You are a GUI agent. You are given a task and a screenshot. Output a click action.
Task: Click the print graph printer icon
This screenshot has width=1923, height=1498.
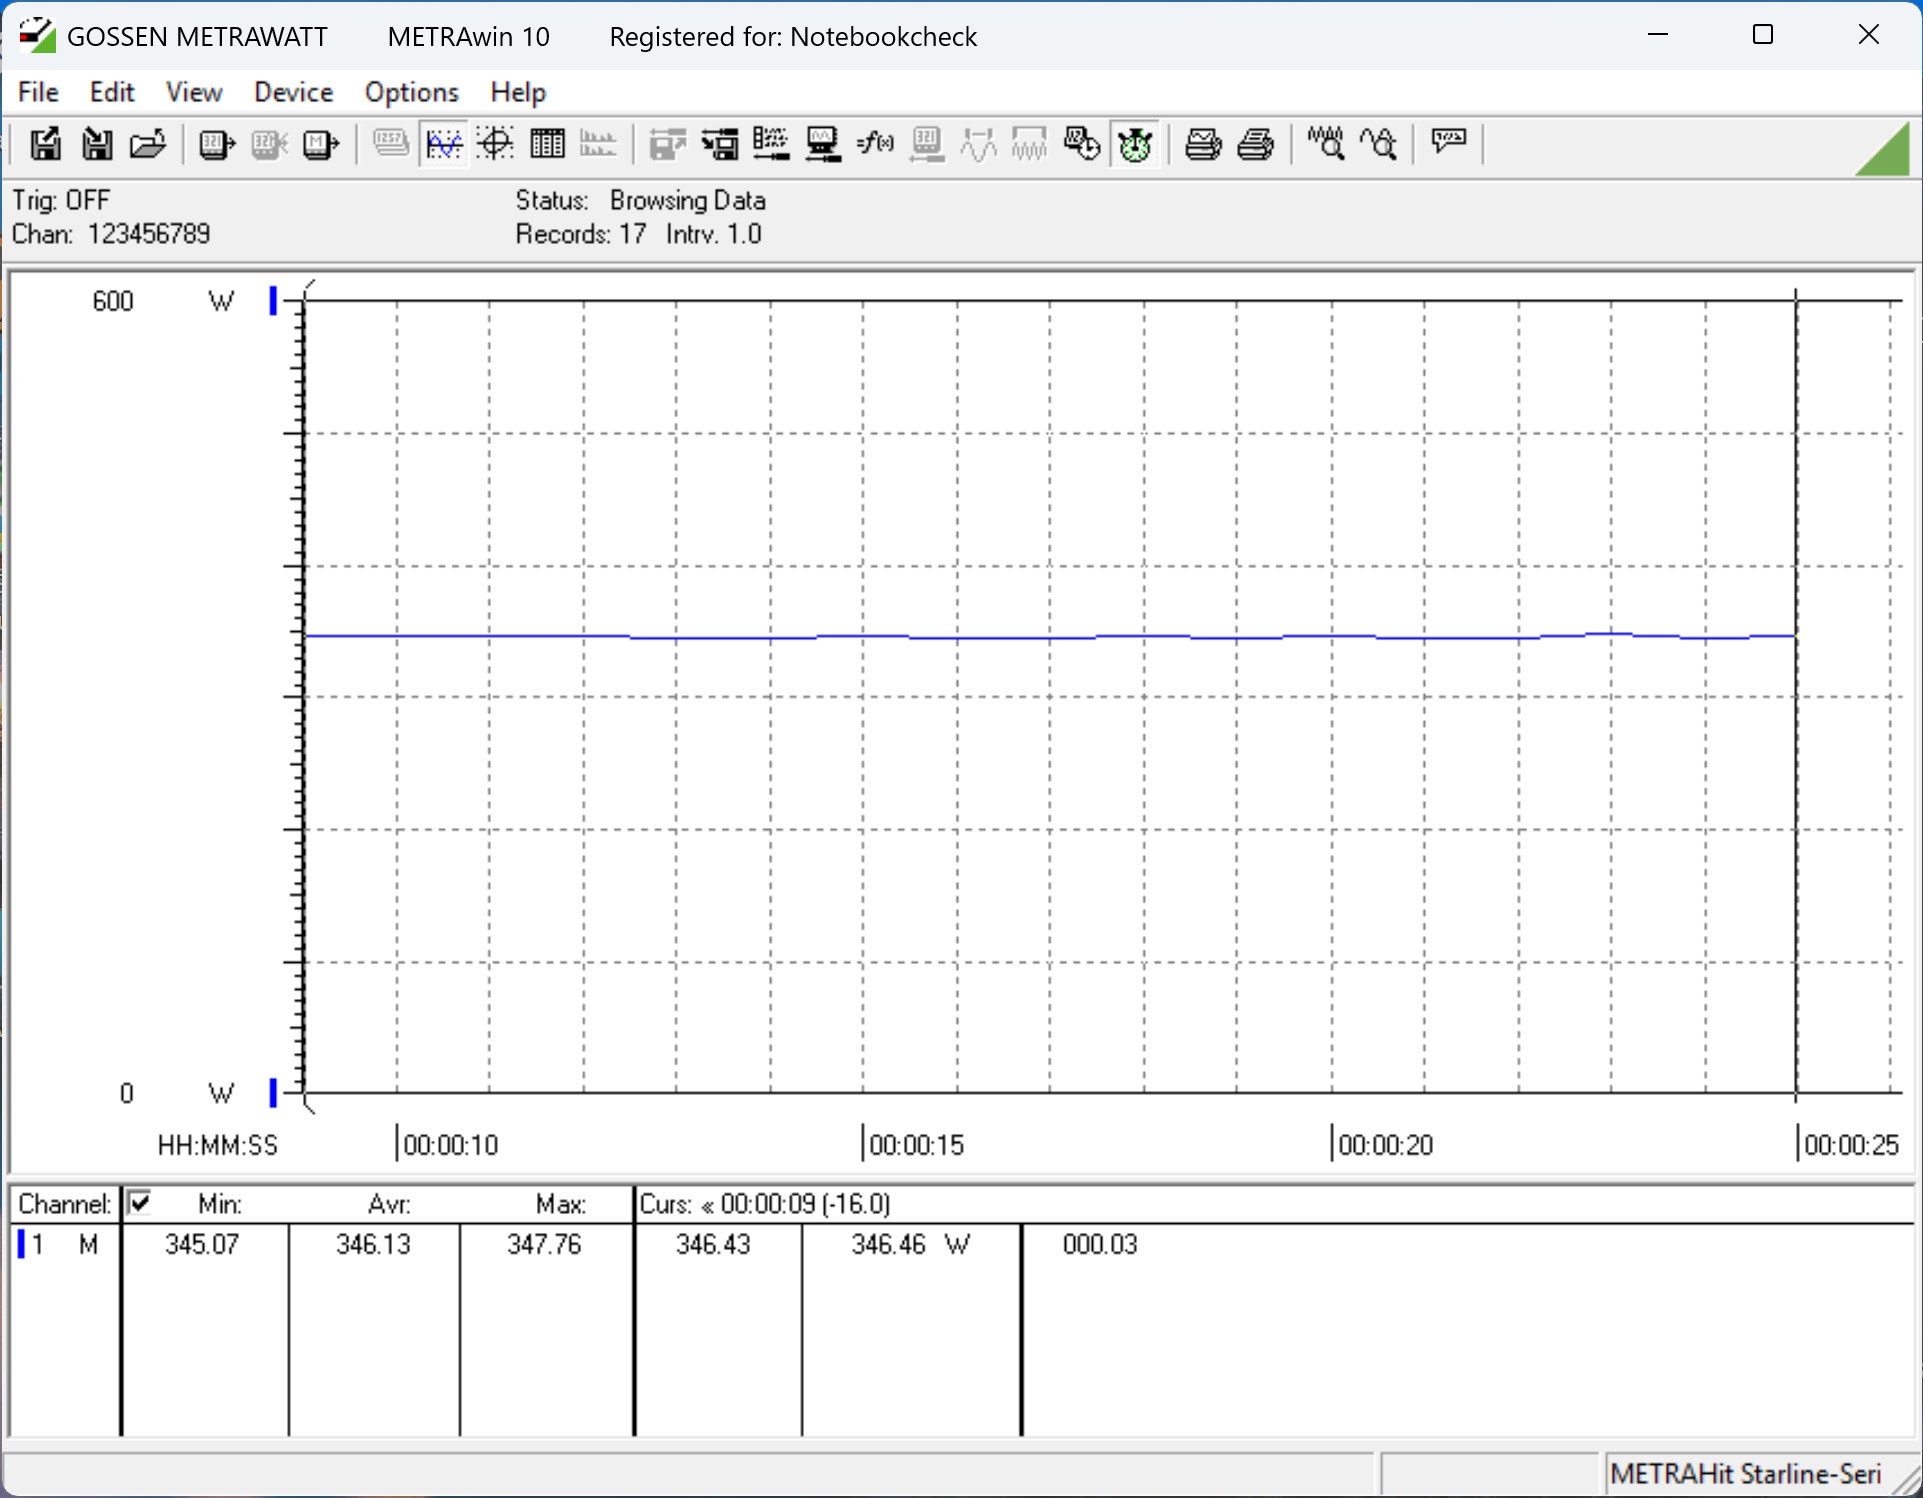tap(1202, 145)
